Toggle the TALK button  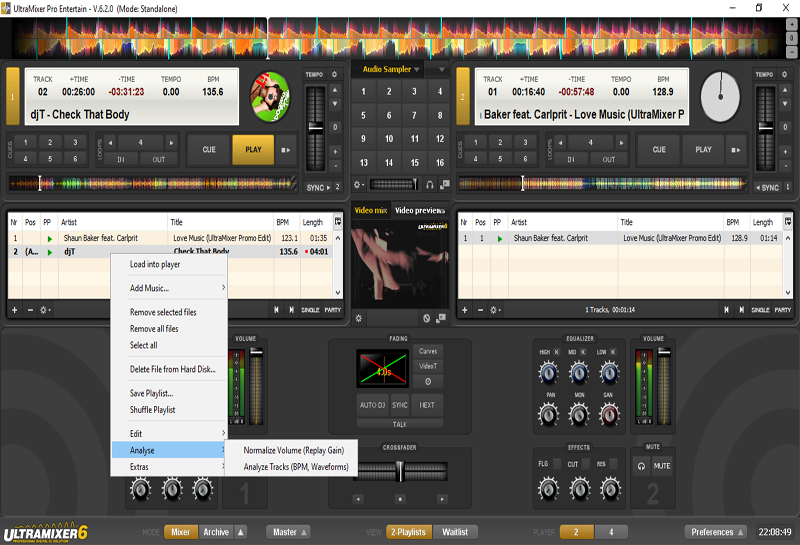[x=399, y=424]
